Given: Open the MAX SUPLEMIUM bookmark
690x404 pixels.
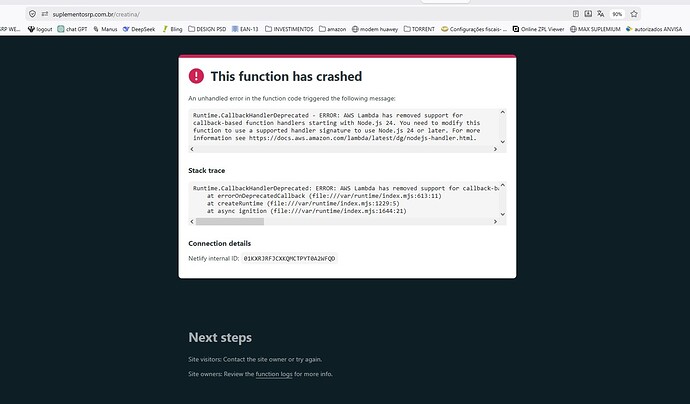Looking at the screenshot, I should [595, 29].
